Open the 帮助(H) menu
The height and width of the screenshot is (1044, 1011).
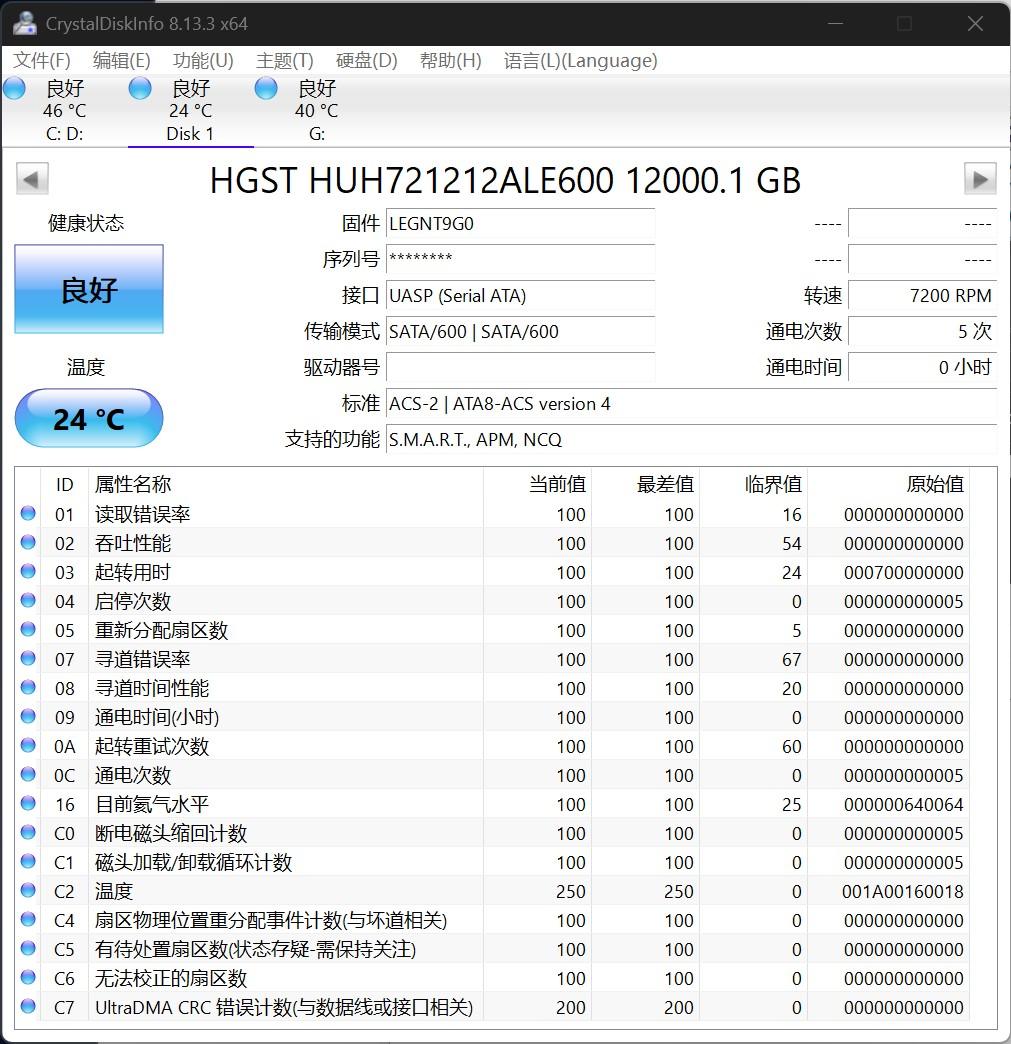pos(450,61)
